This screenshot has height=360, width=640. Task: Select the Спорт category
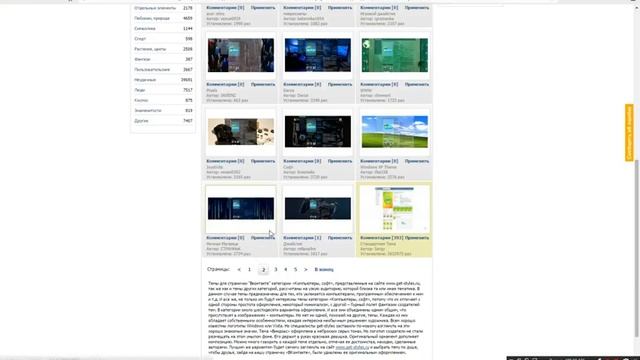coord(163,39)
